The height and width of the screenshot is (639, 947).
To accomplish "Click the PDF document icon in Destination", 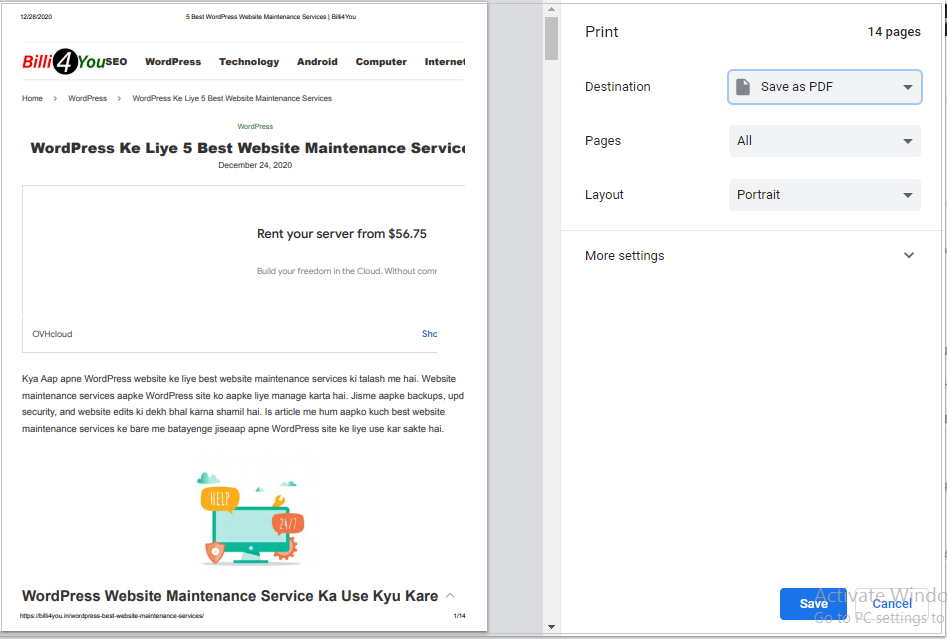I will click(x=743, y=87).
